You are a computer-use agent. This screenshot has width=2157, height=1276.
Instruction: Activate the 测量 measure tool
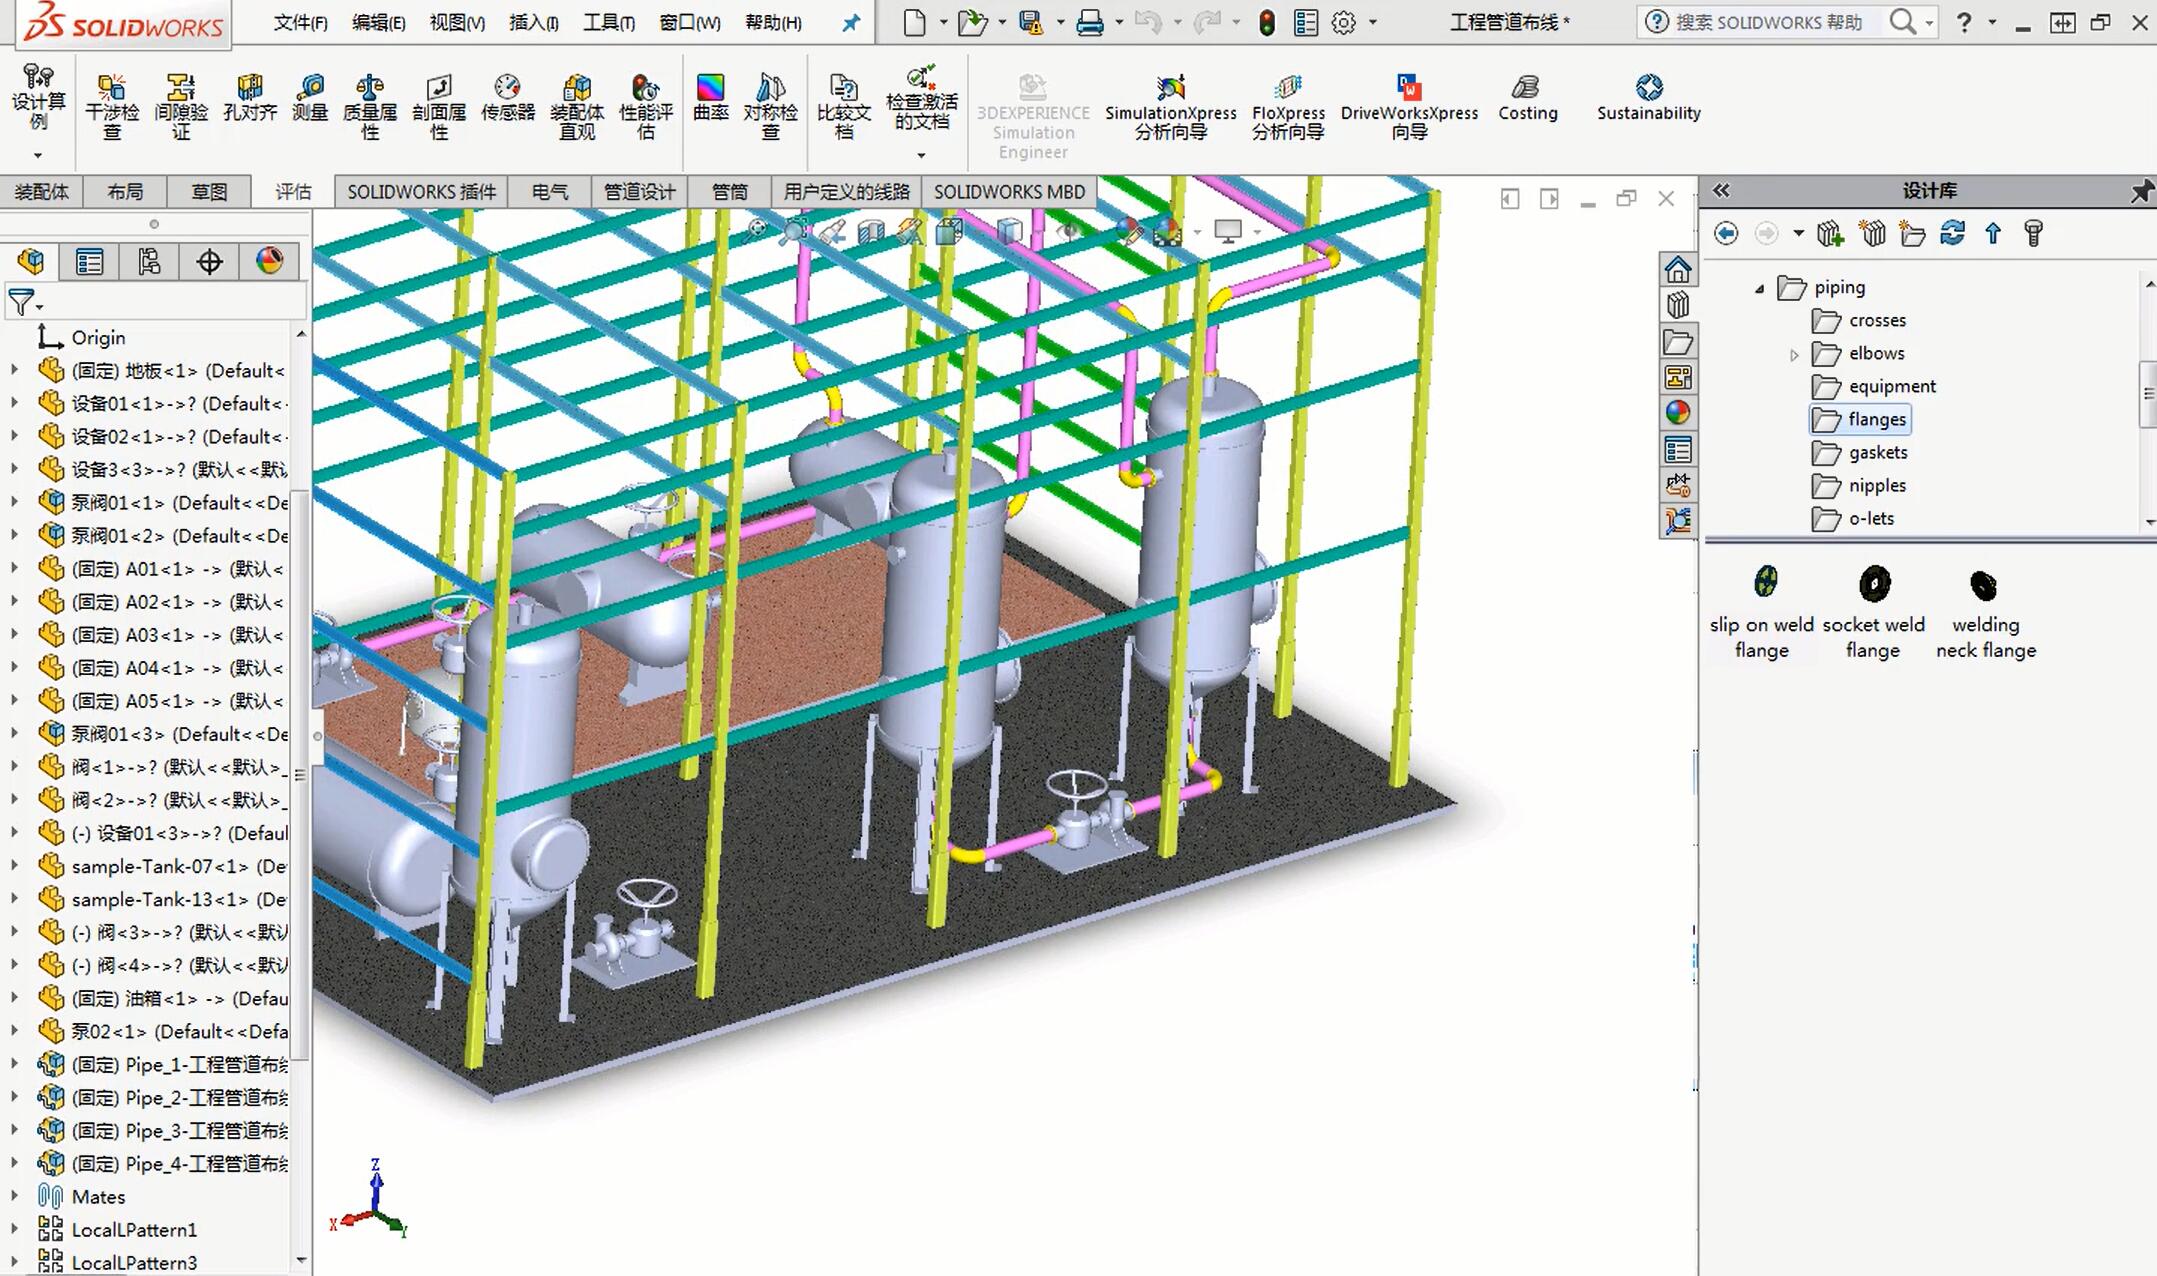(x=310, y=98)
